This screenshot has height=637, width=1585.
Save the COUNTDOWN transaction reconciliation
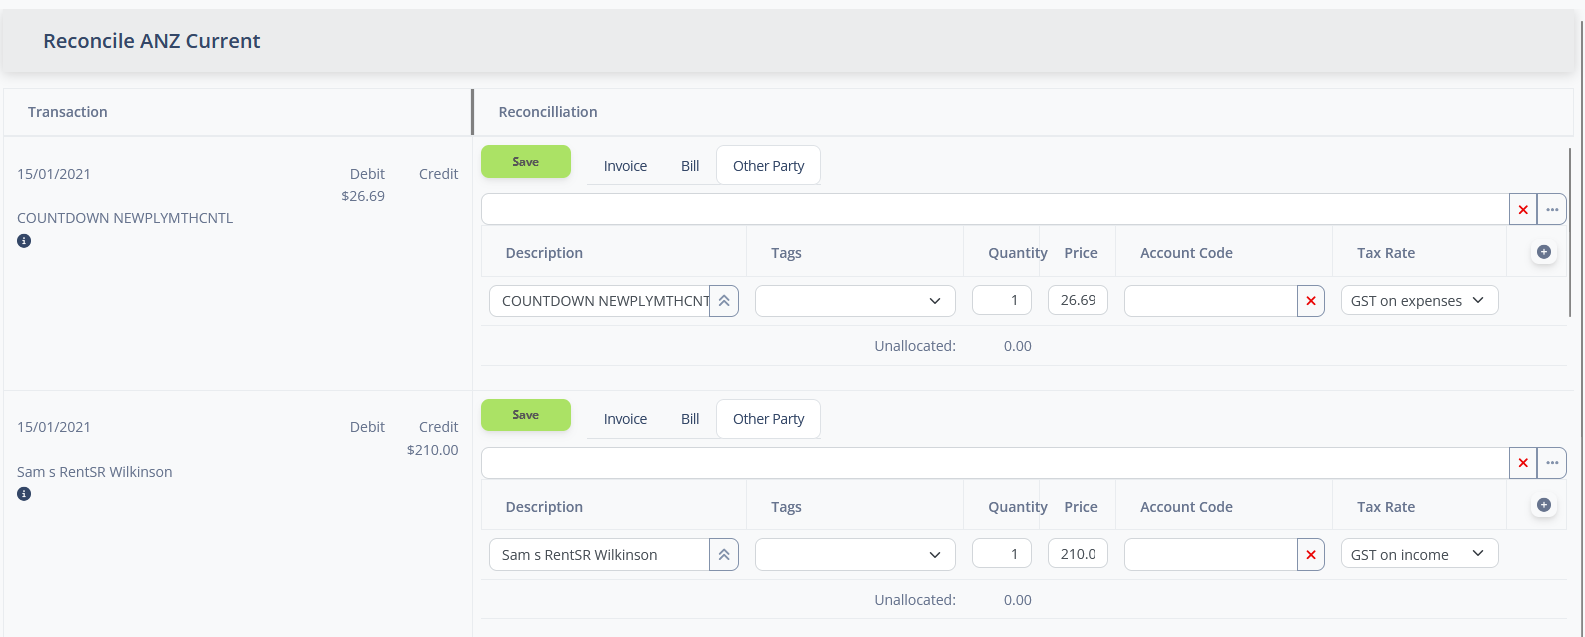pyautogui.click(x=525, y=162)
